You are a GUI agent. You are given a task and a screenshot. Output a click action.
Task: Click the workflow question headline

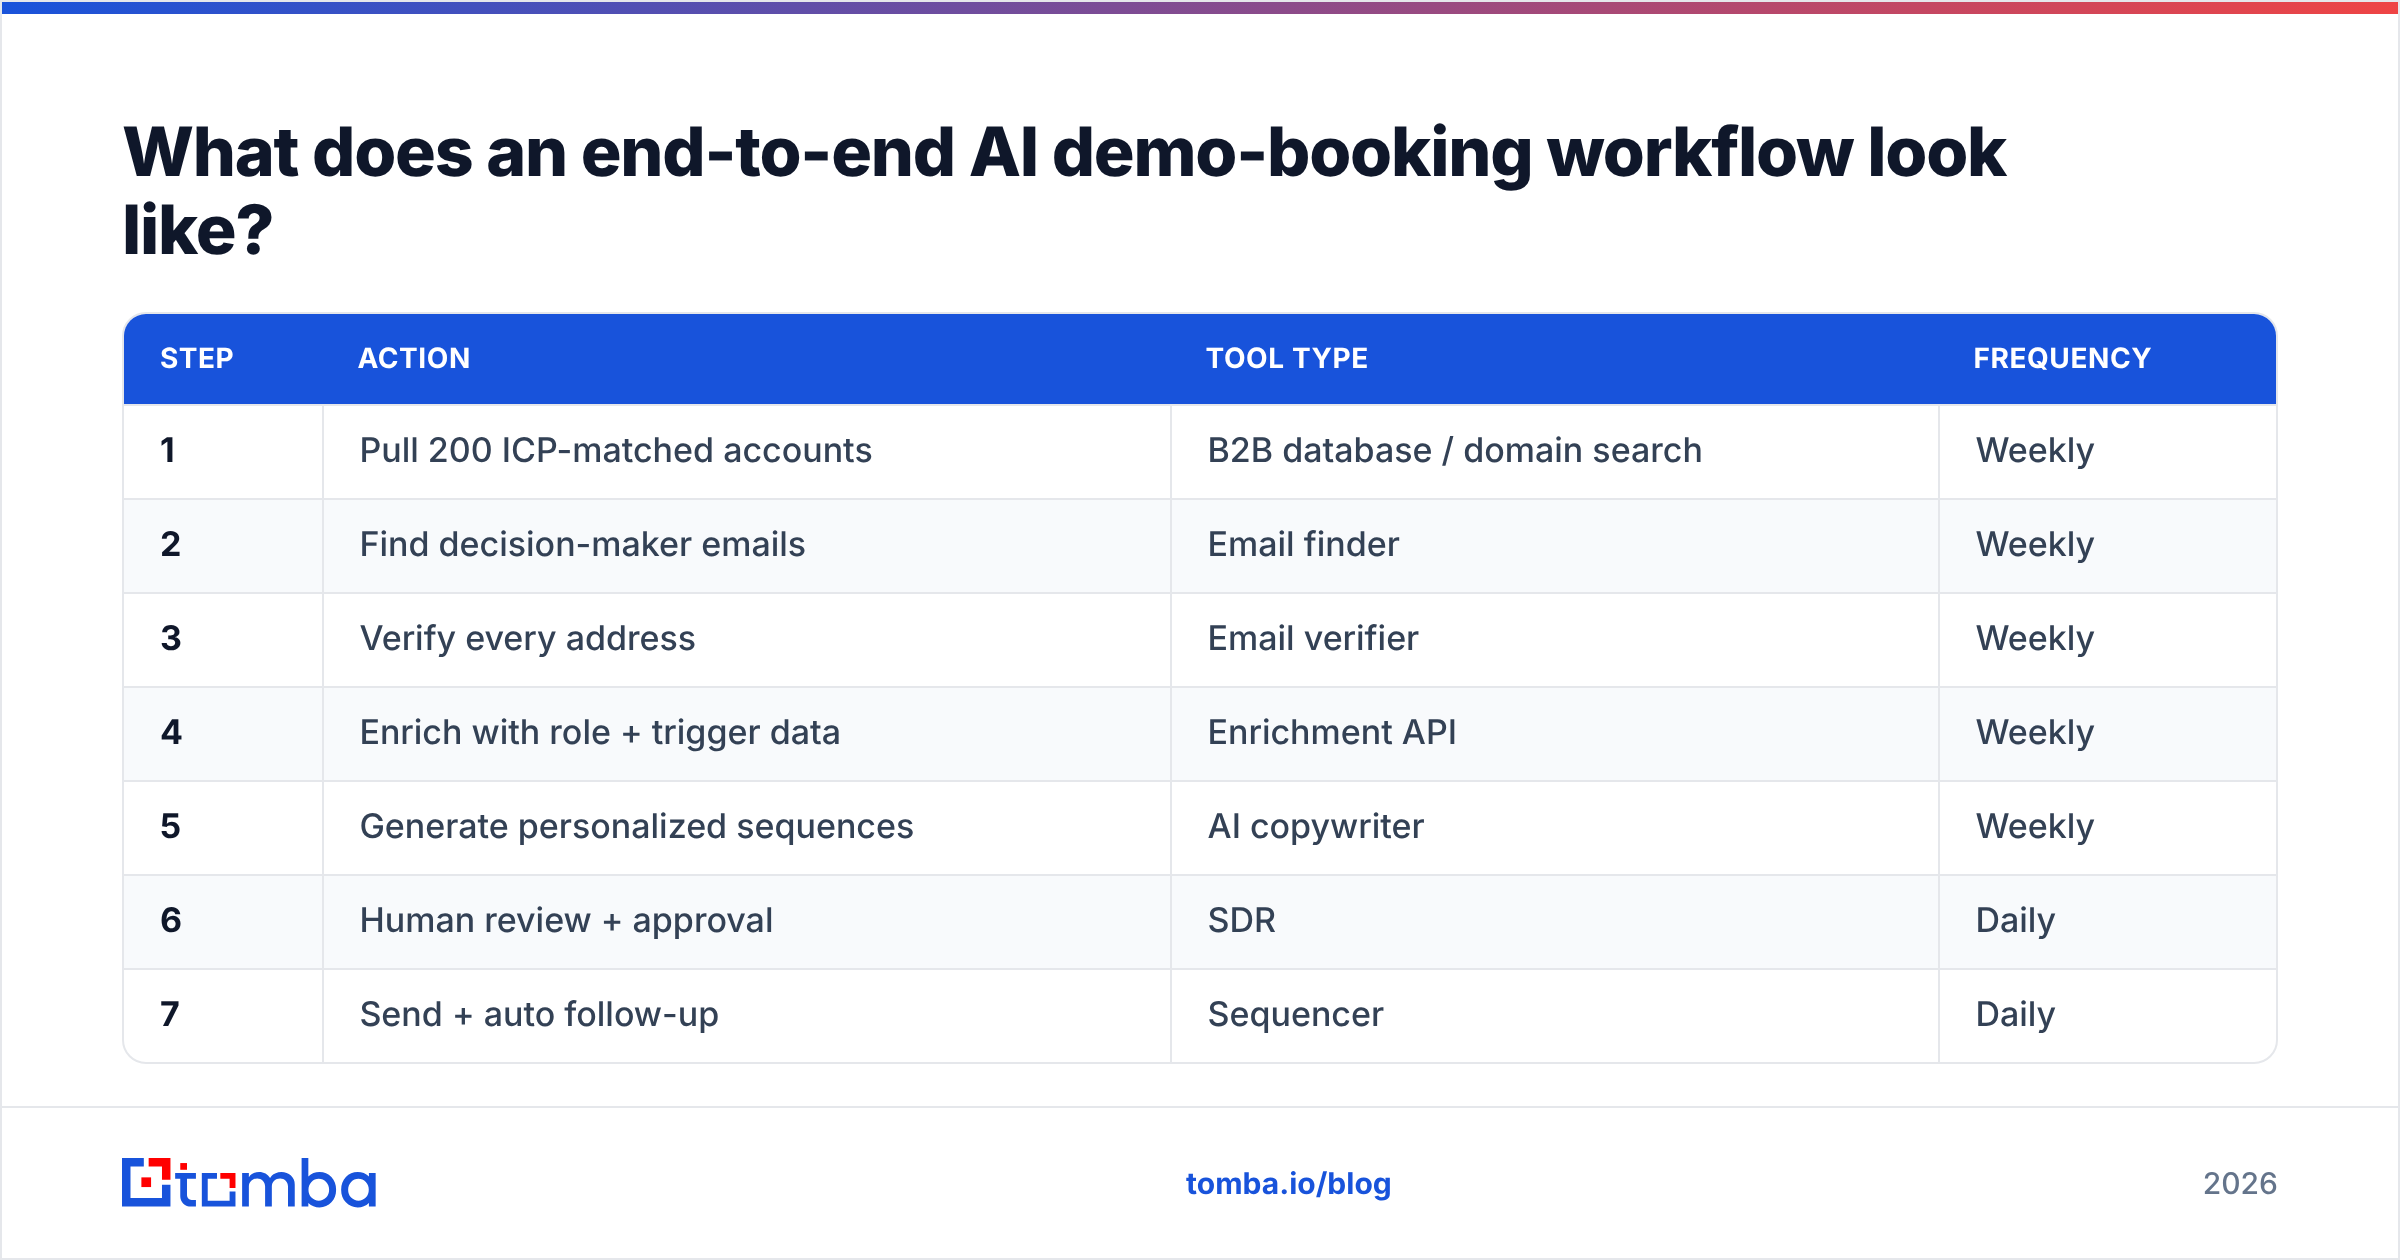(1064, 191)
